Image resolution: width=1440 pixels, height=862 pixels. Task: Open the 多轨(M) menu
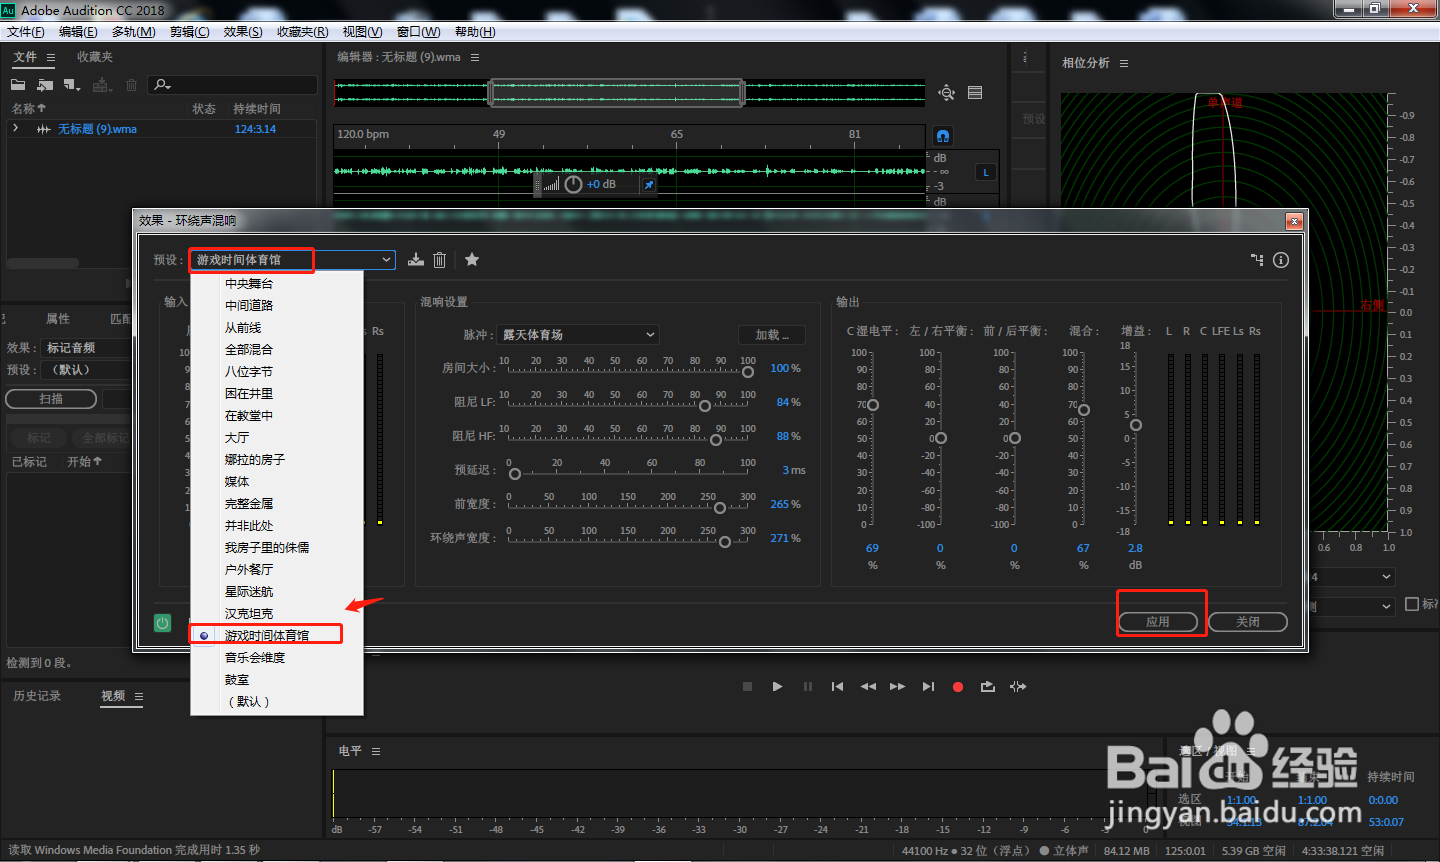(134, 32)
